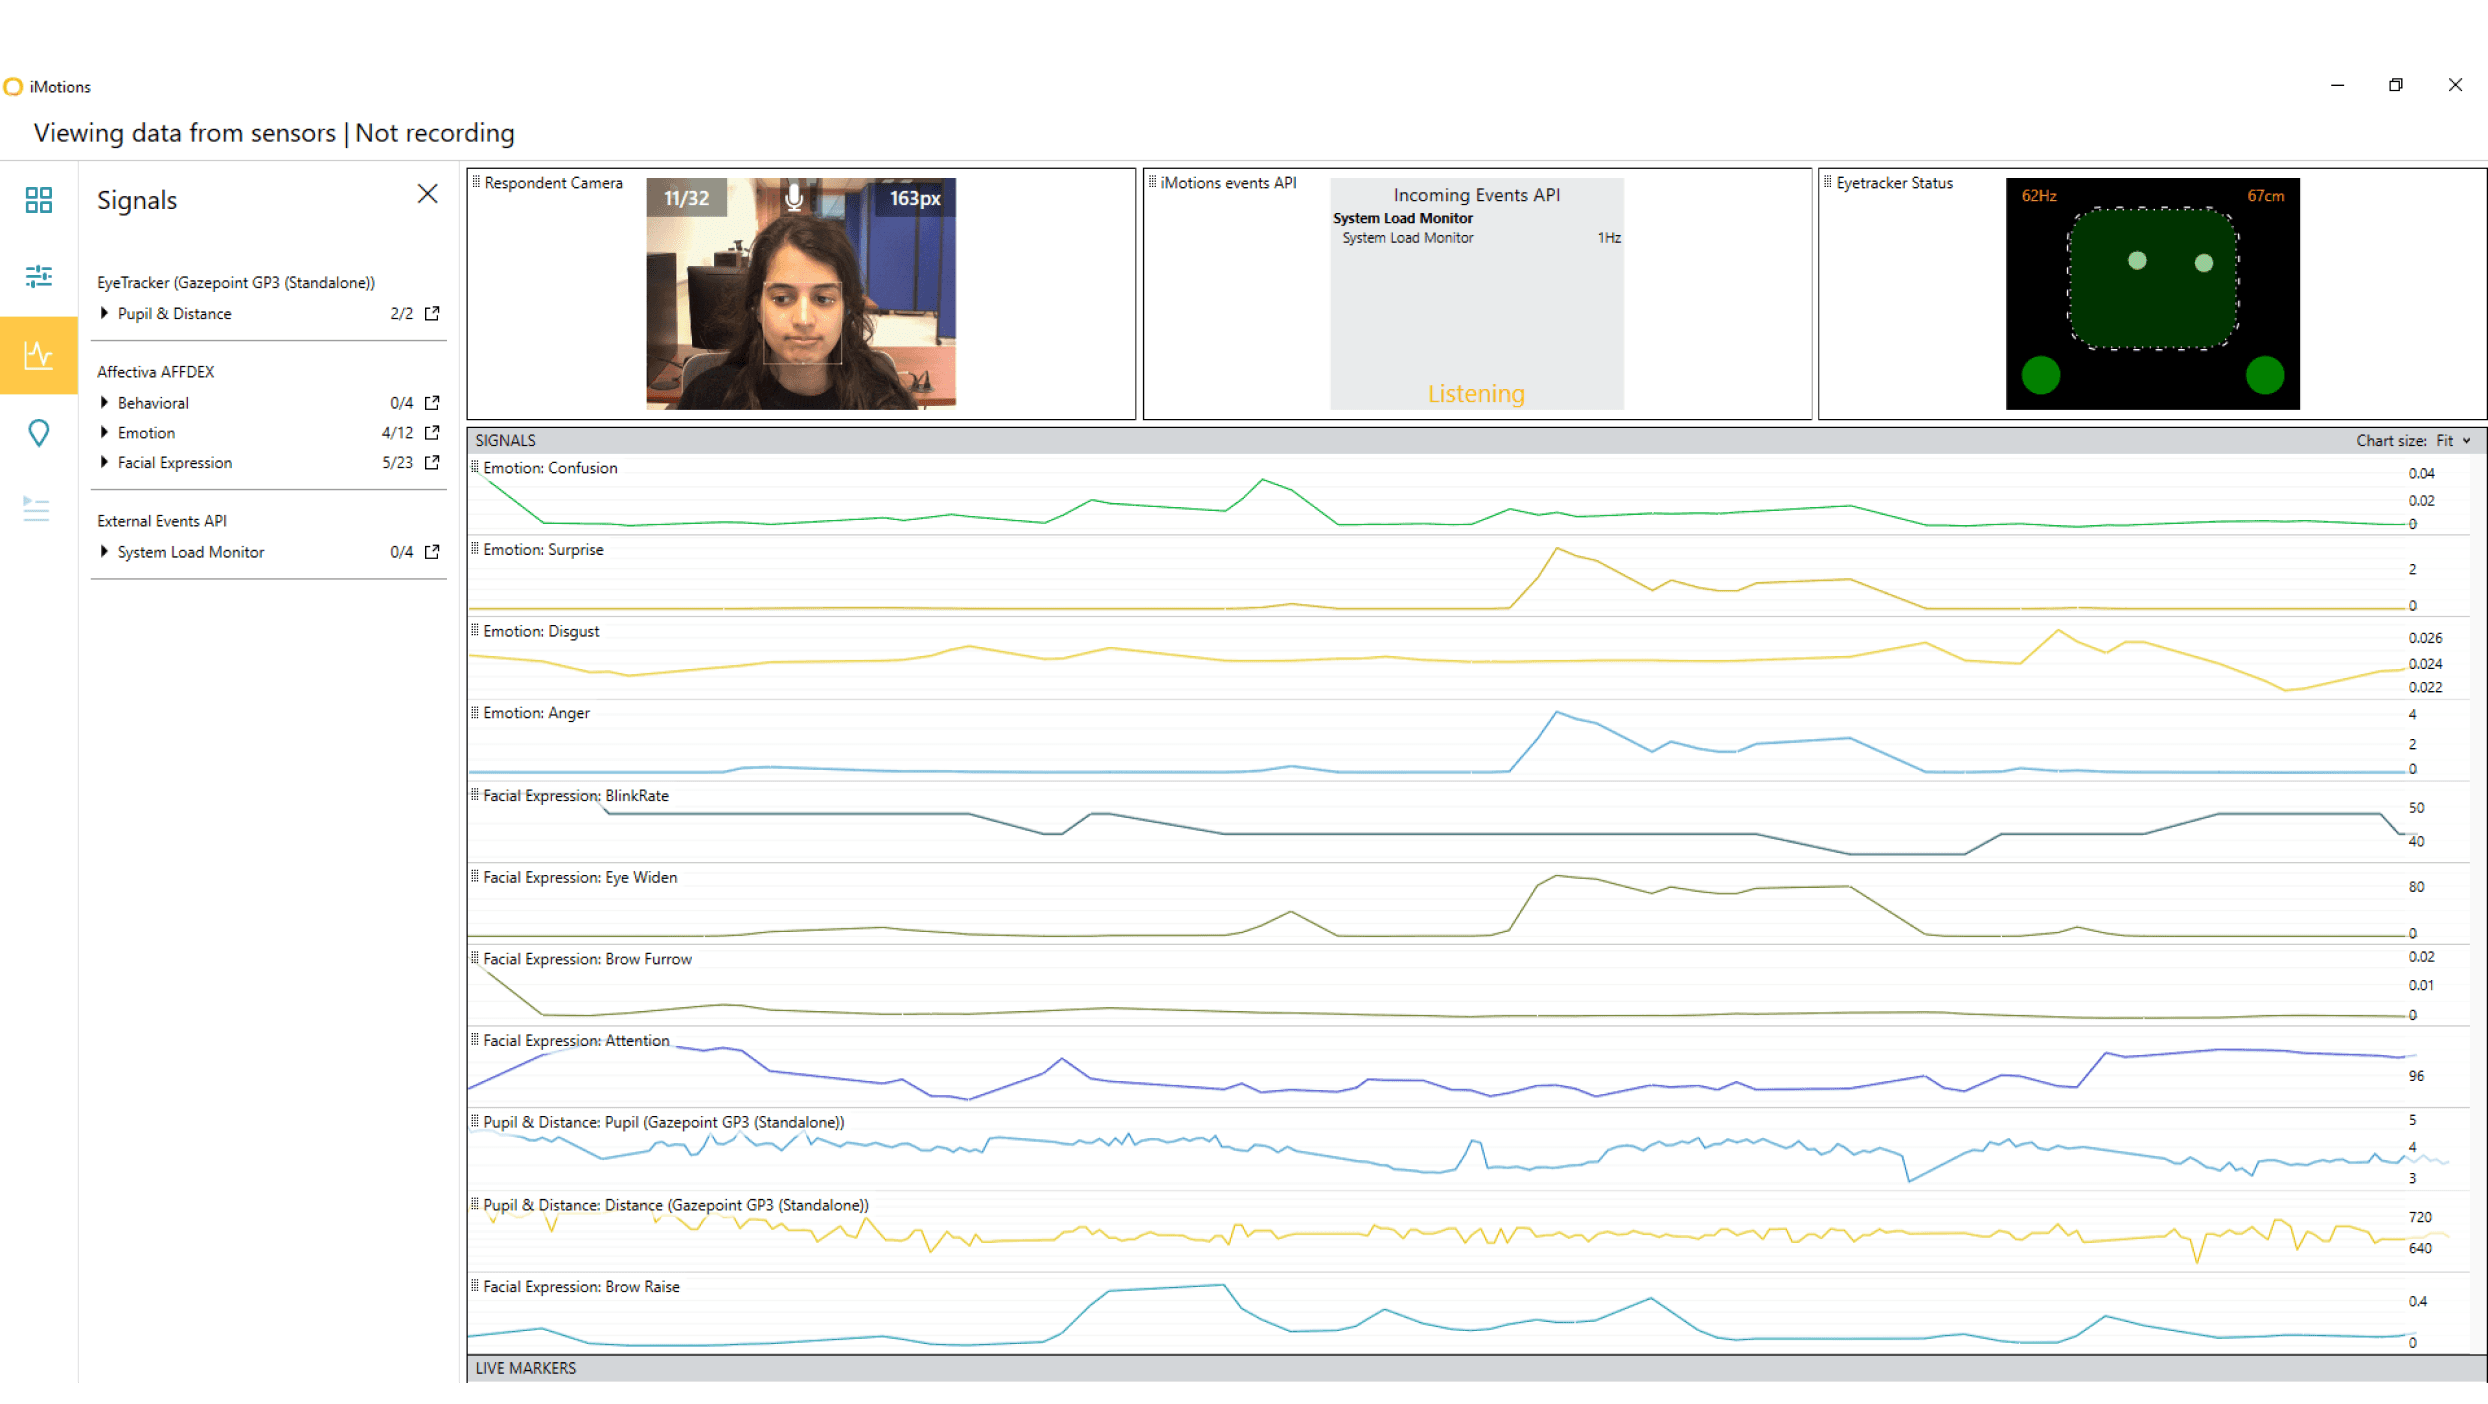Open the Chart size Fit dropdown

[x=2452, y=441]
